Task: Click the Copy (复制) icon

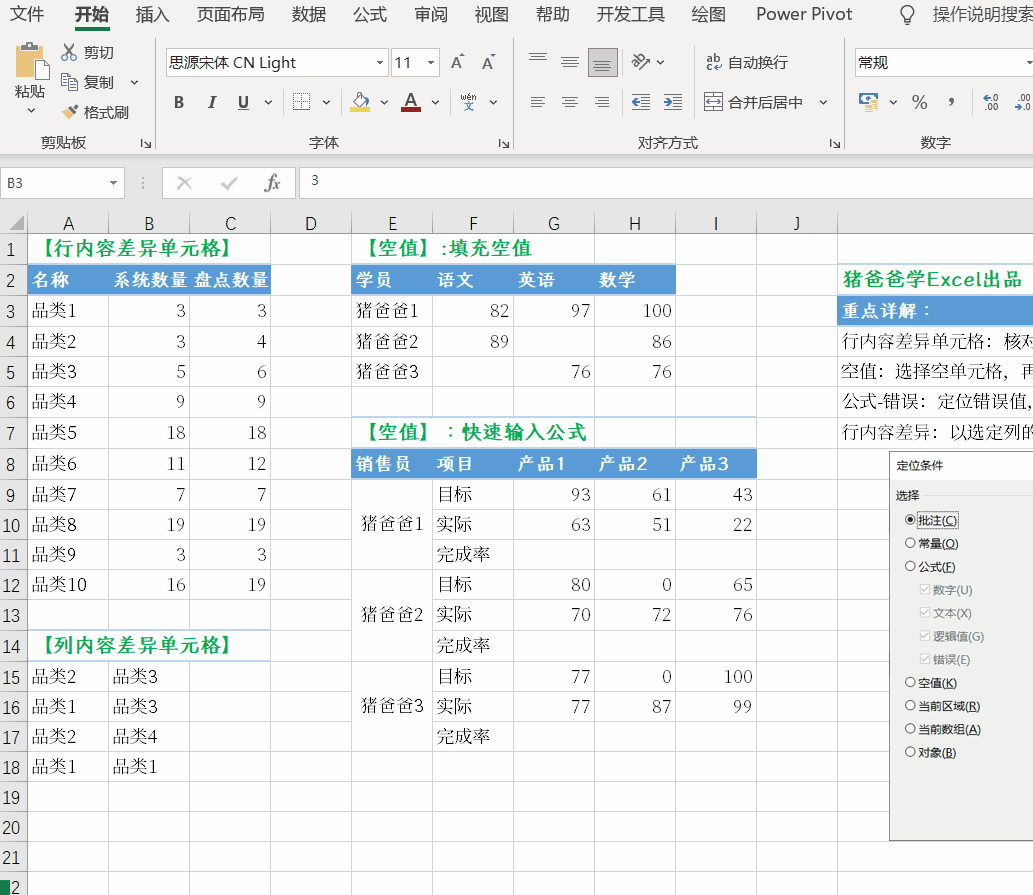Action: click(69, 82)
